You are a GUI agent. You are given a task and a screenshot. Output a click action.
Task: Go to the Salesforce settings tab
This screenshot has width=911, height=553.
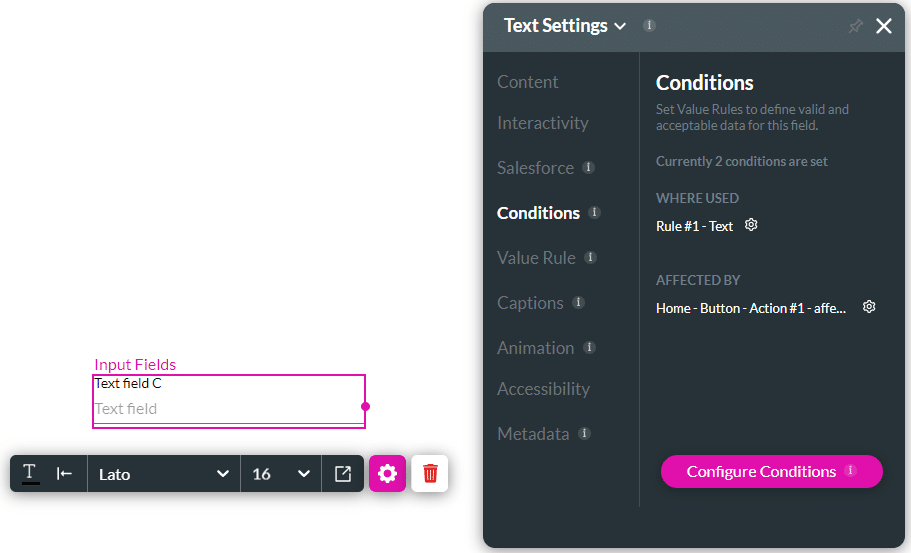(x=535, y=168)
